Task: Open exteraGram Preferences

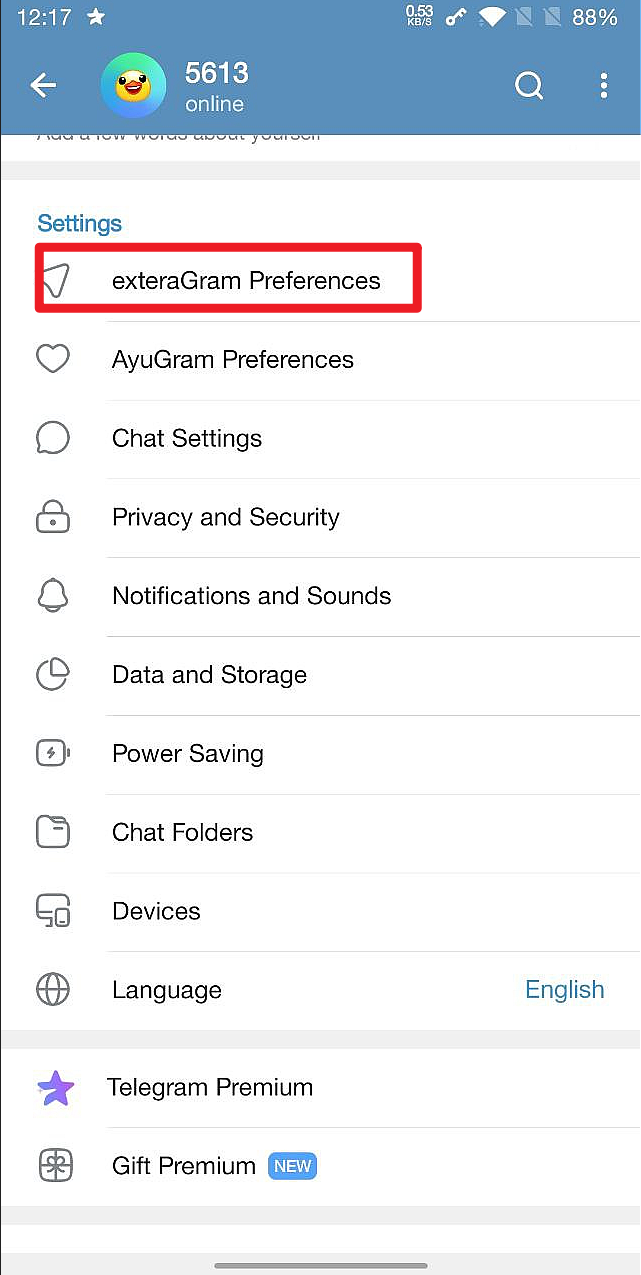Action: [246, 281]
